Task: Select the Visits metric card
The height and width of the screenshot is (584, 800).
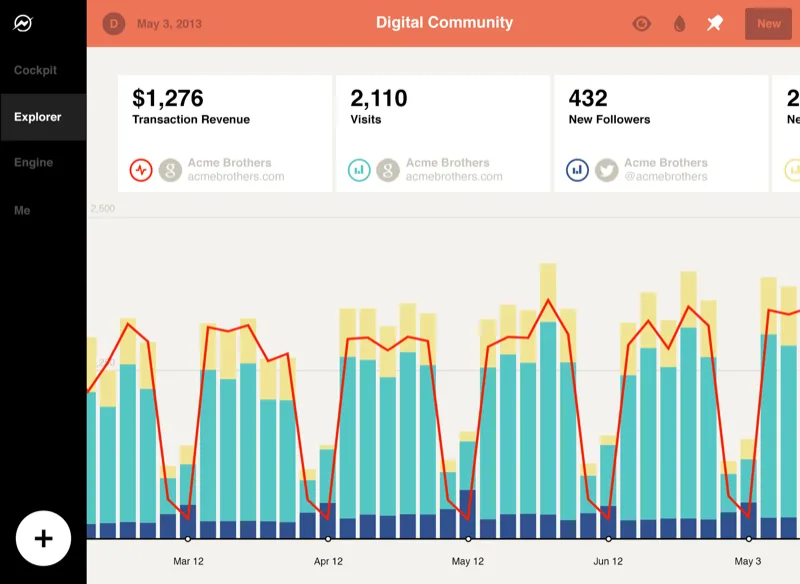Action: 443,134
